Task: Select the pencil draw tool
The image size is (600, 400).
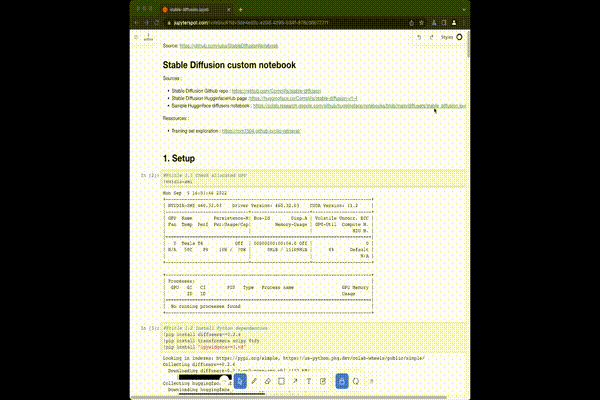Action: [254, 381]
